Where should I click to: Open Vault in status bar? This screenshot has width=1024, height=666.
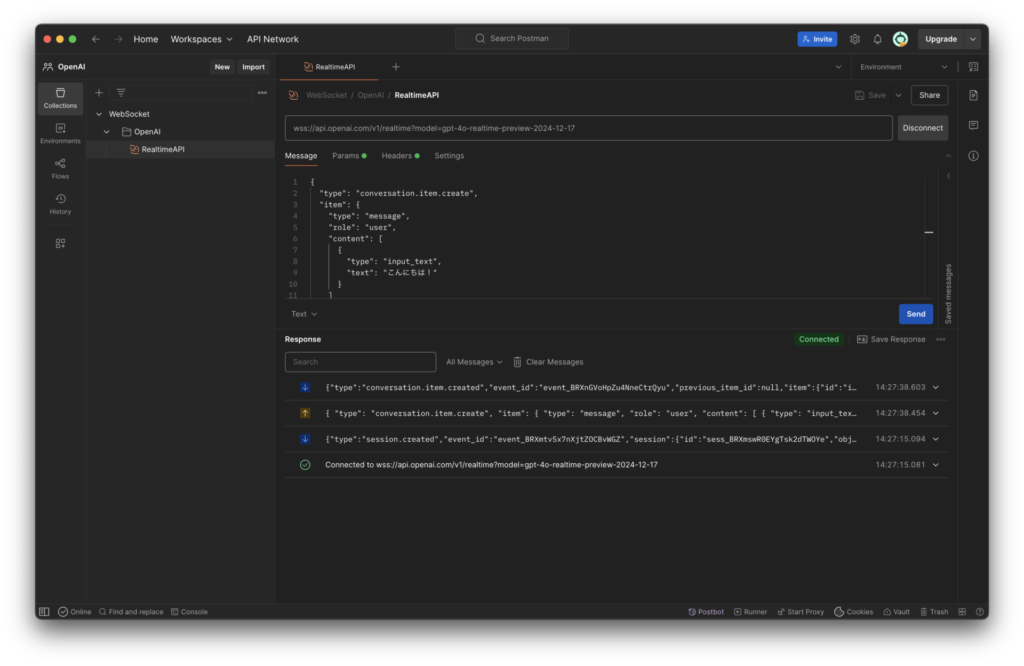click(x=897, y=612)
